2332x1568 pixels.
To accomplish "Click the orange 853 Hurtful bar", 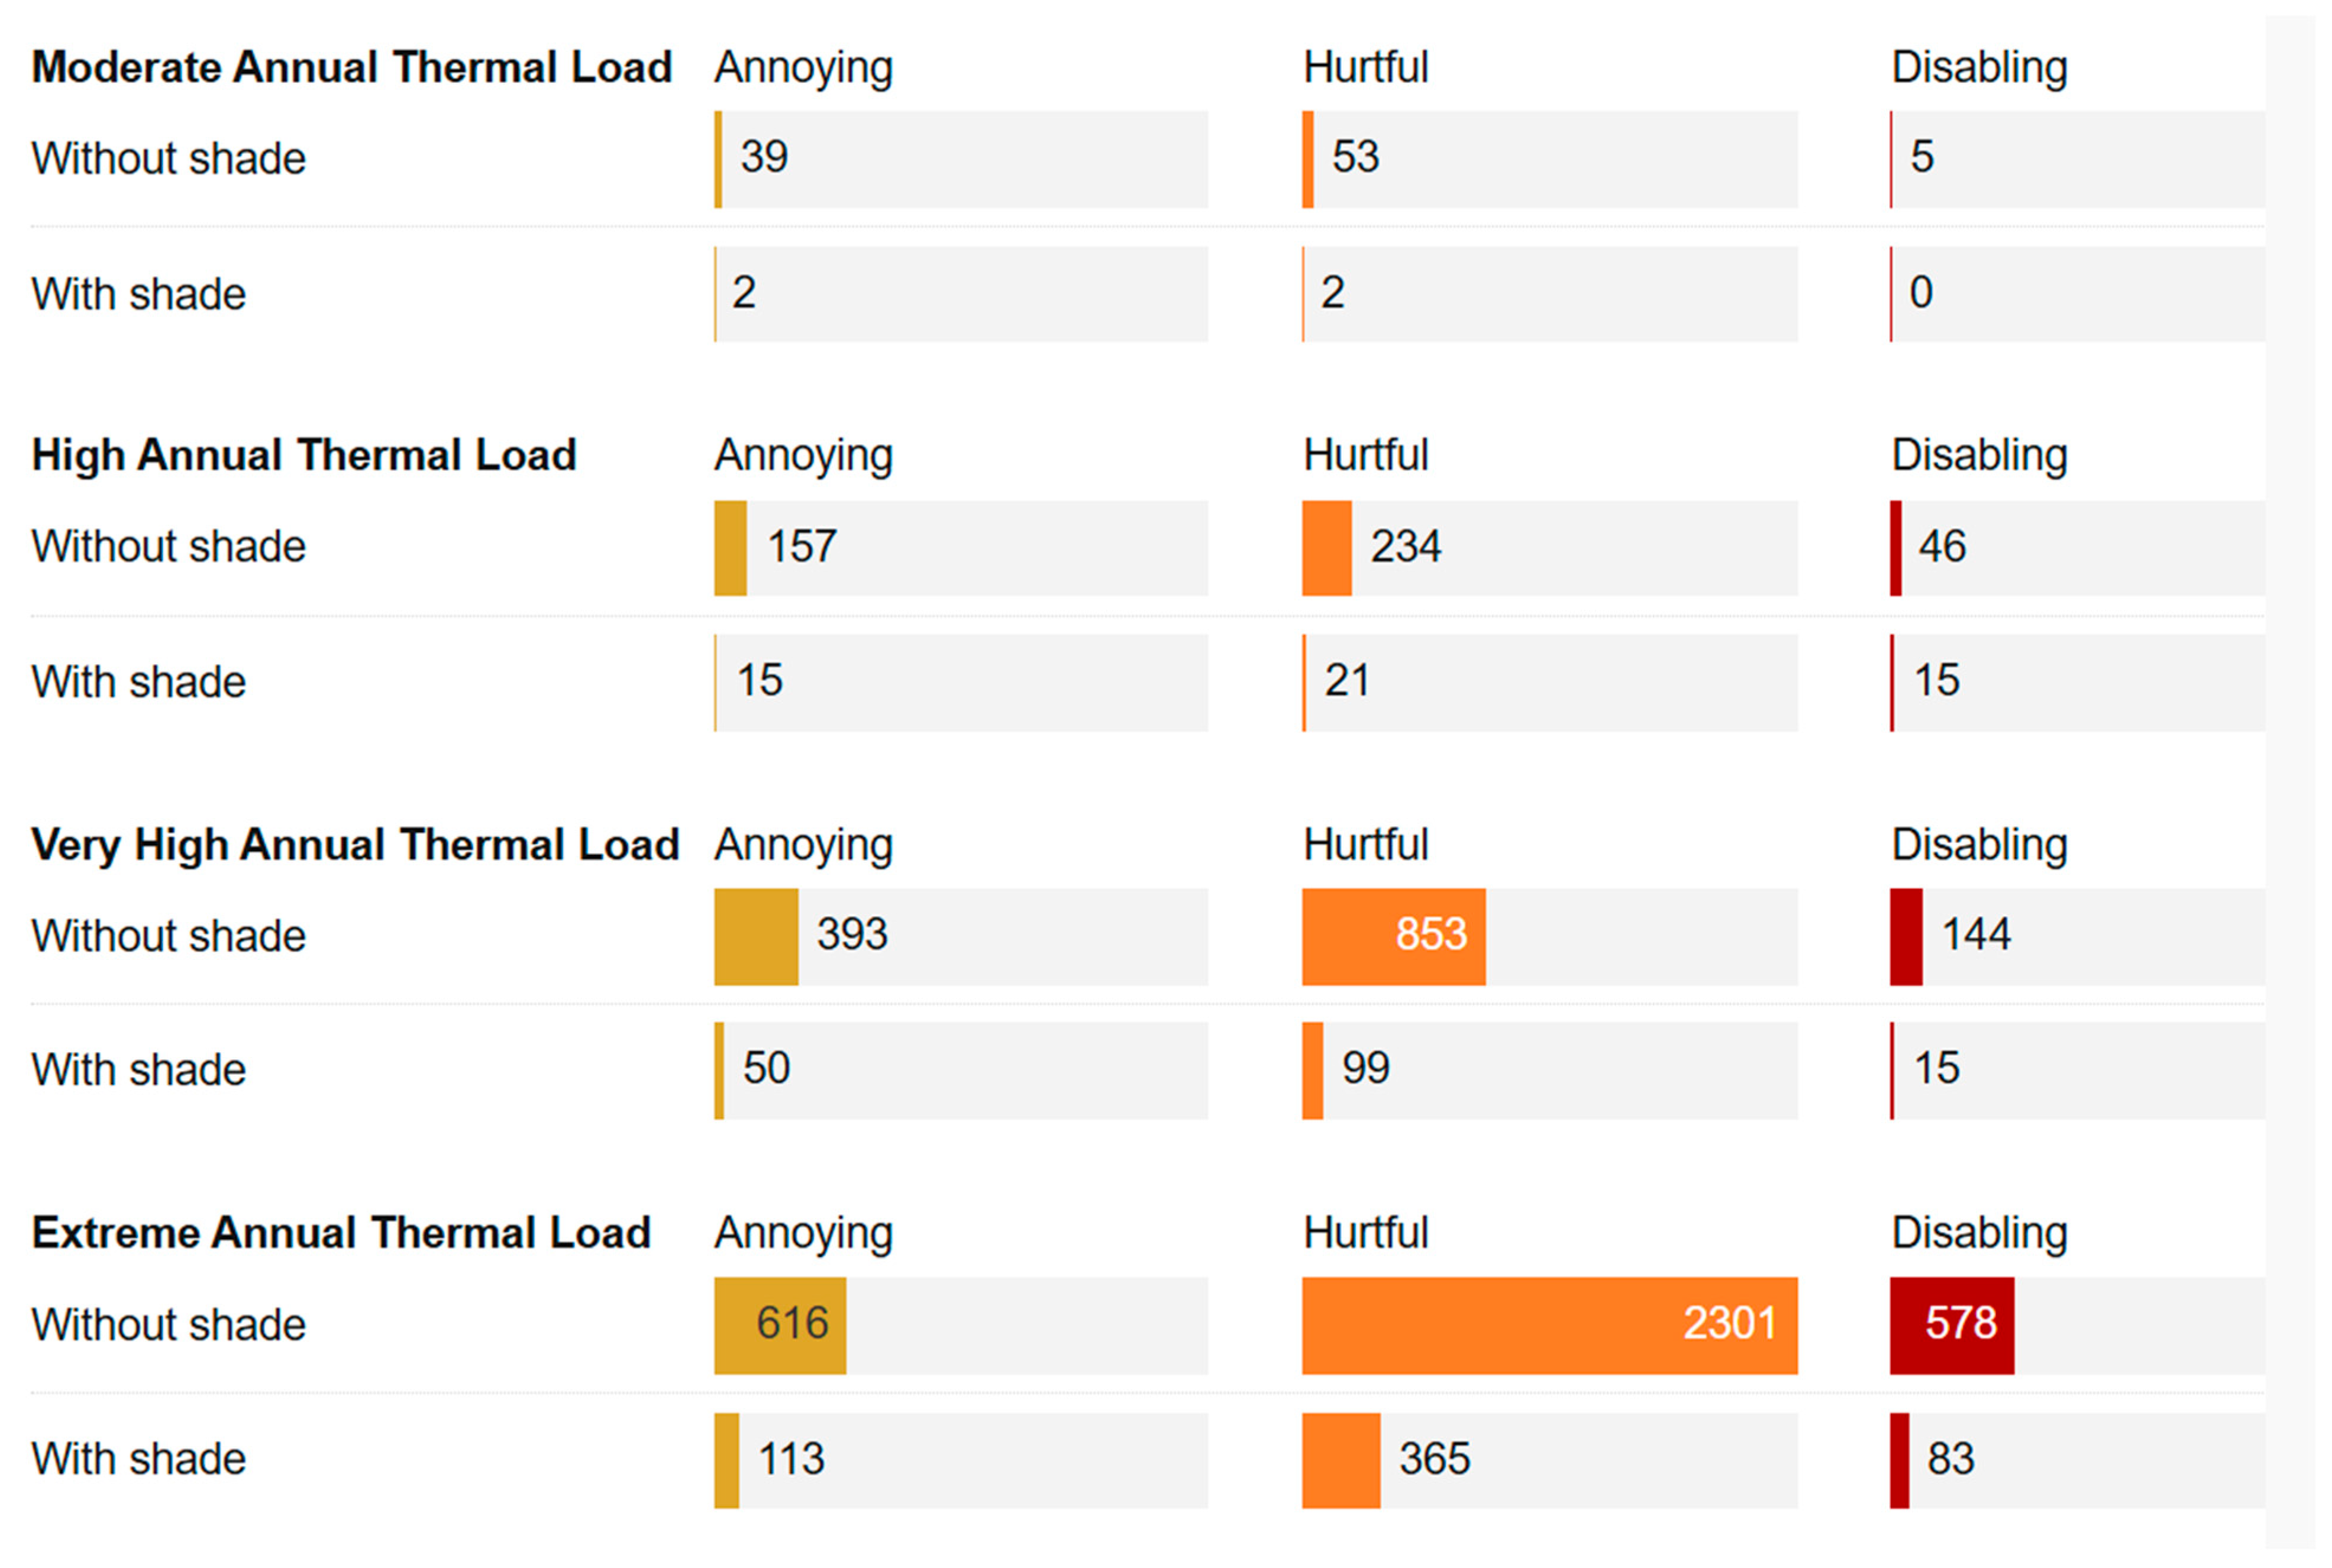I will pos(1393,936).
